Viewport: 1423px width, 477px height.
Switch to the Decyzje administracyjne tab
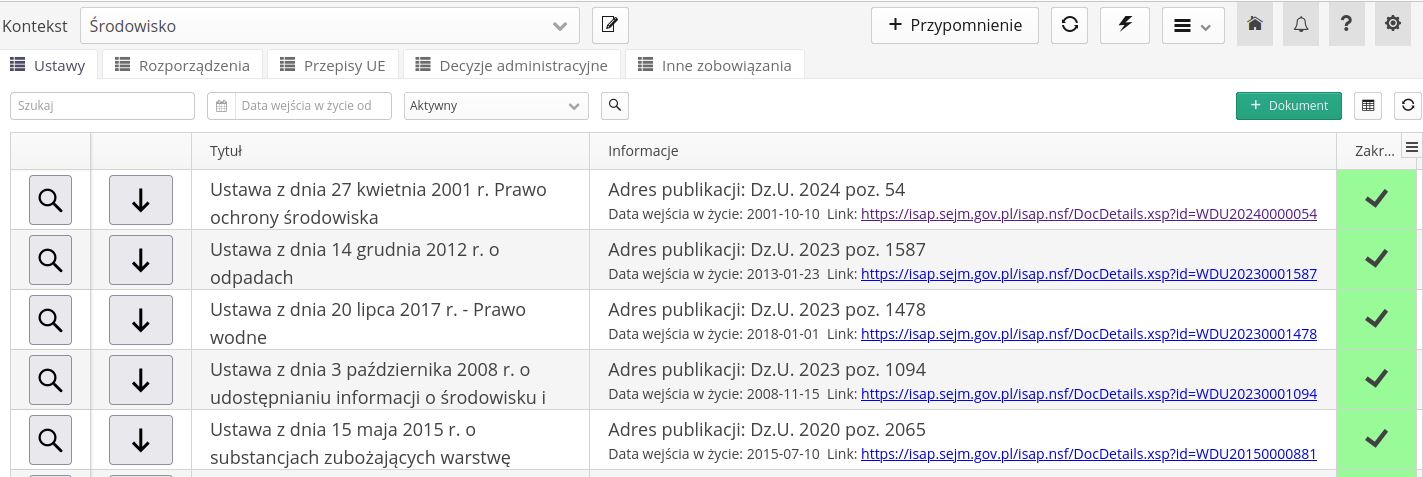tap(511, 66)
